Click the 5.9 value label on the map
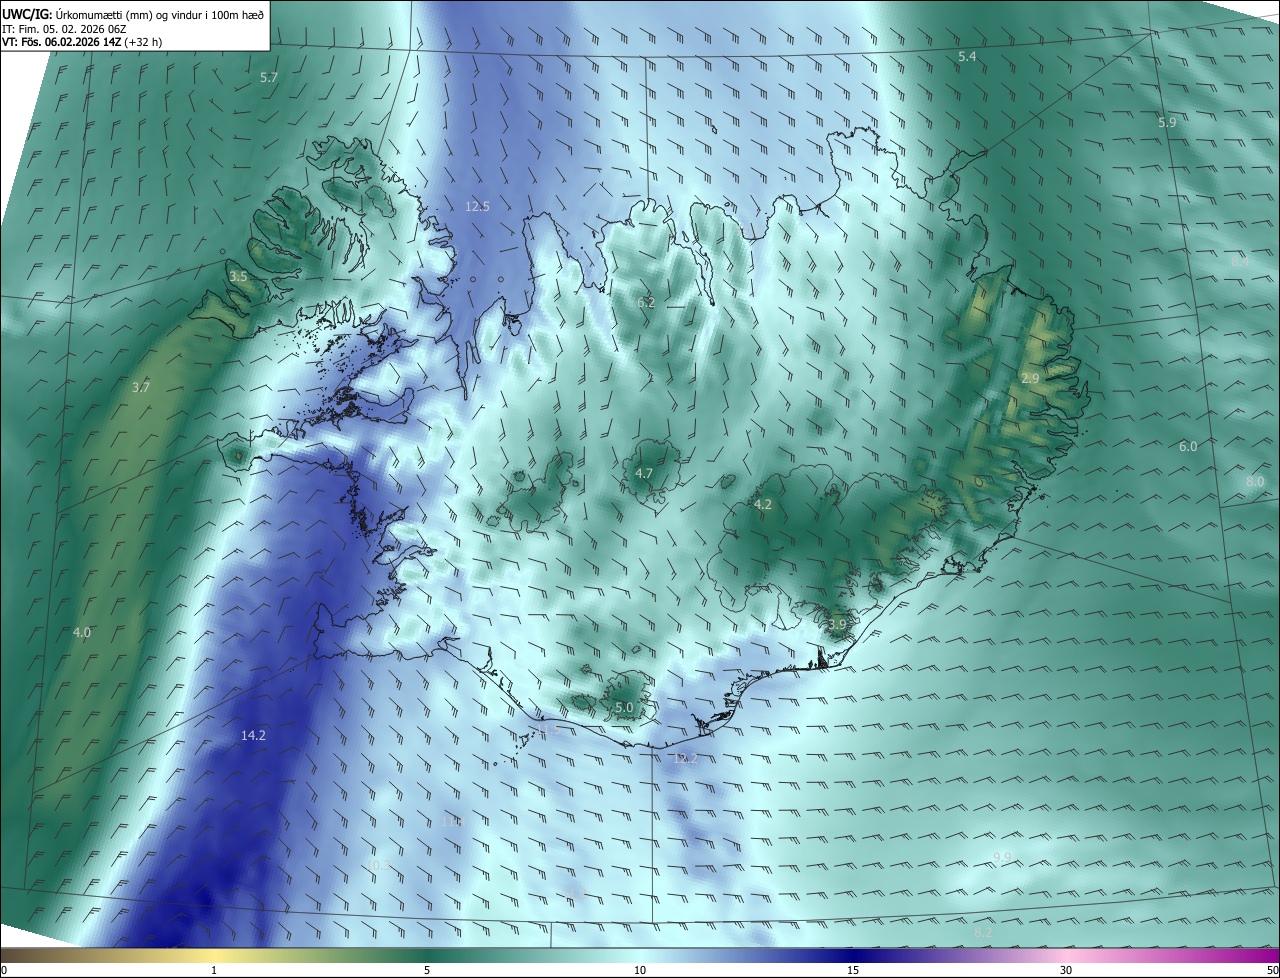The image size is (1280, 978). coord(1167,122)
